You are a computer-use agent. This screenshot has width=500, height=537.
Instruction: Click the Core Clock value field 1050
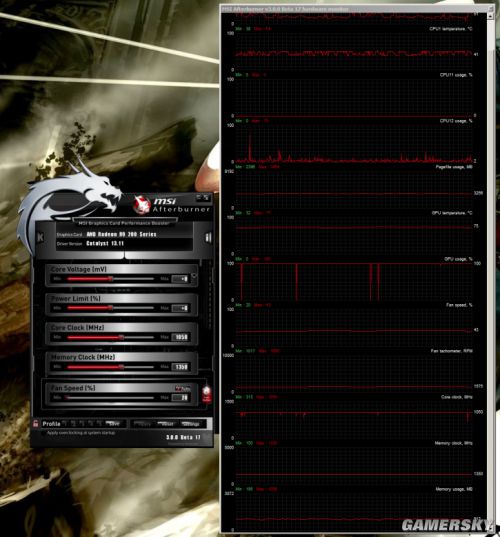pos(180,337)
